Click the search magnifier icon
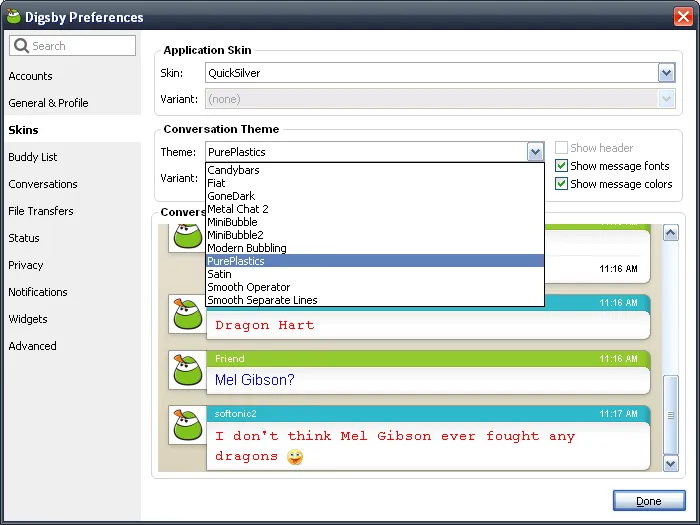This screenshot has width=700, height=525. [21, 46]
